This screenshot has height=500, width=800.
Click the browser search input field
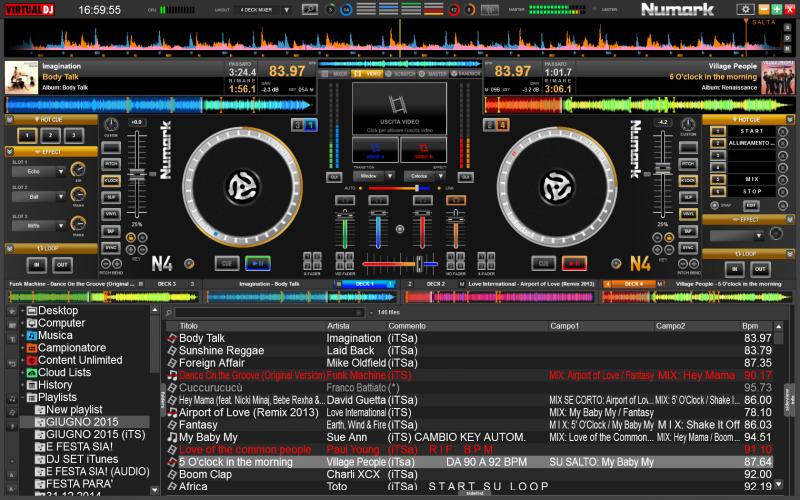pyautogui.click(x=269, y=312)
